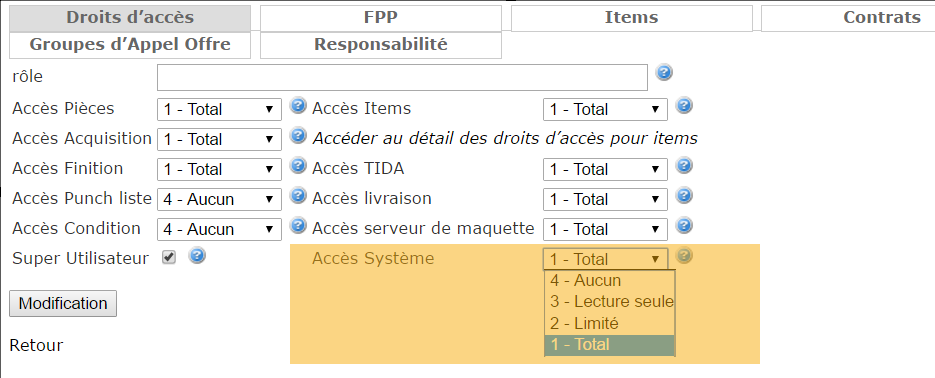Viewport: 935px width, 378px height.
Task: Click help icon beside the rôle field
Action: 664,73
